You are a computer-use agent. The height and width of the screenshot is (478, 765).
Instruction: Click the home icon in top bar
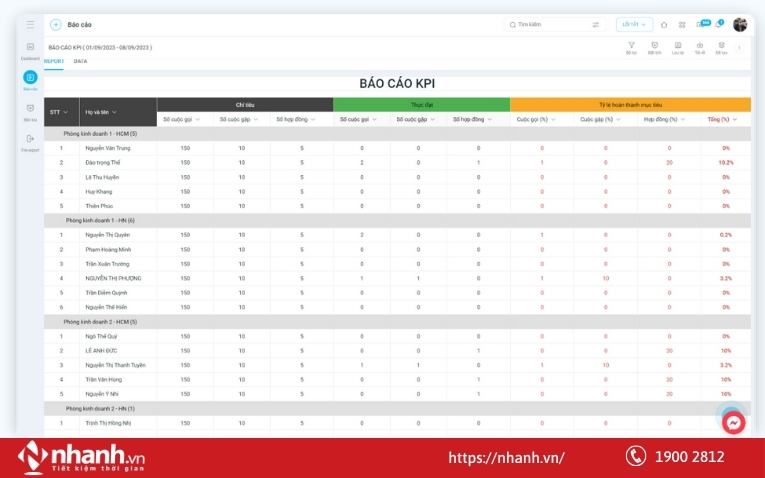click(x=664, y=24)
